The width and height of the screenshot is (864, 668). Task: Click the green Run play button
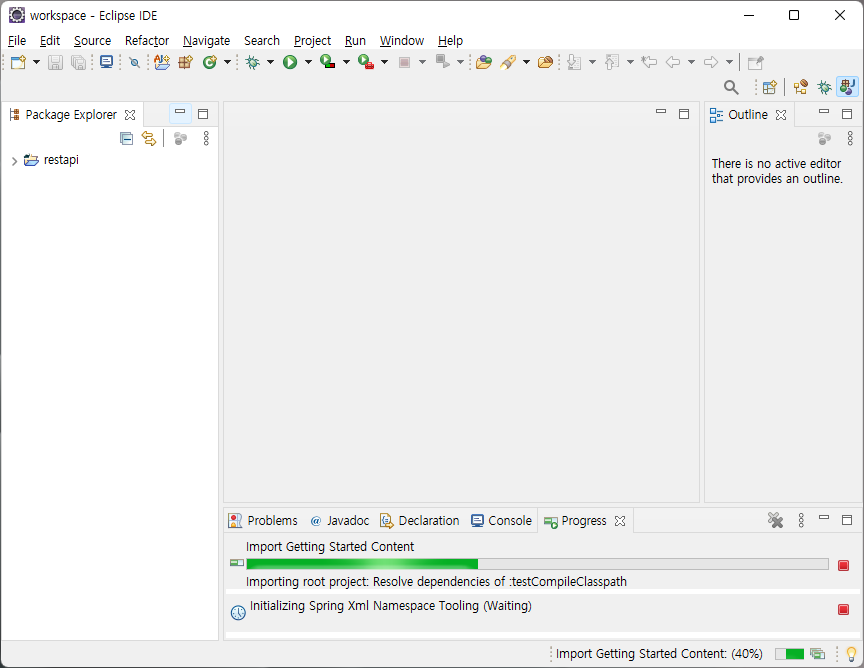(290, 62)
